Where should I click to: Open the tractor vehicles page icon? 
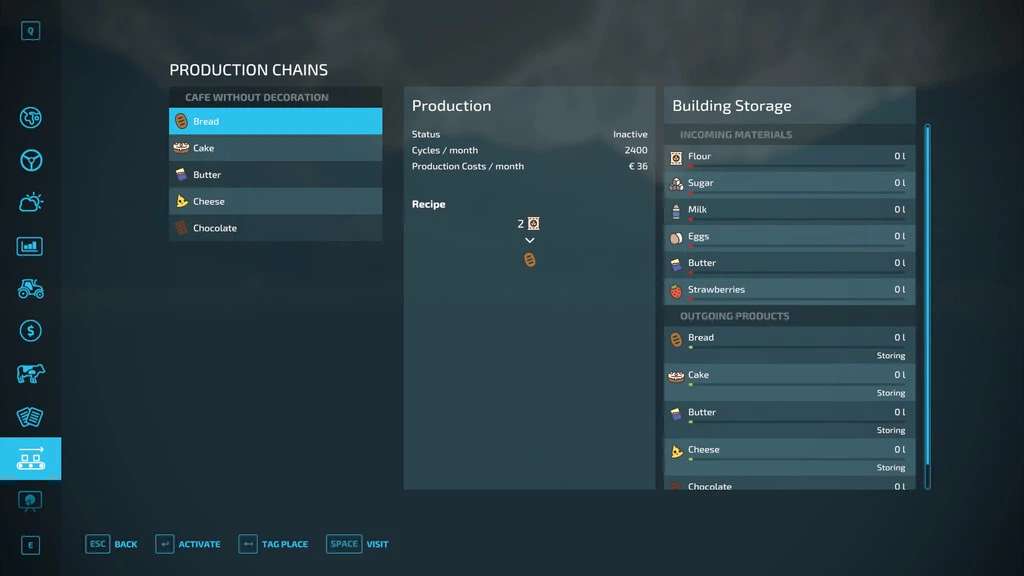(30, 288)
